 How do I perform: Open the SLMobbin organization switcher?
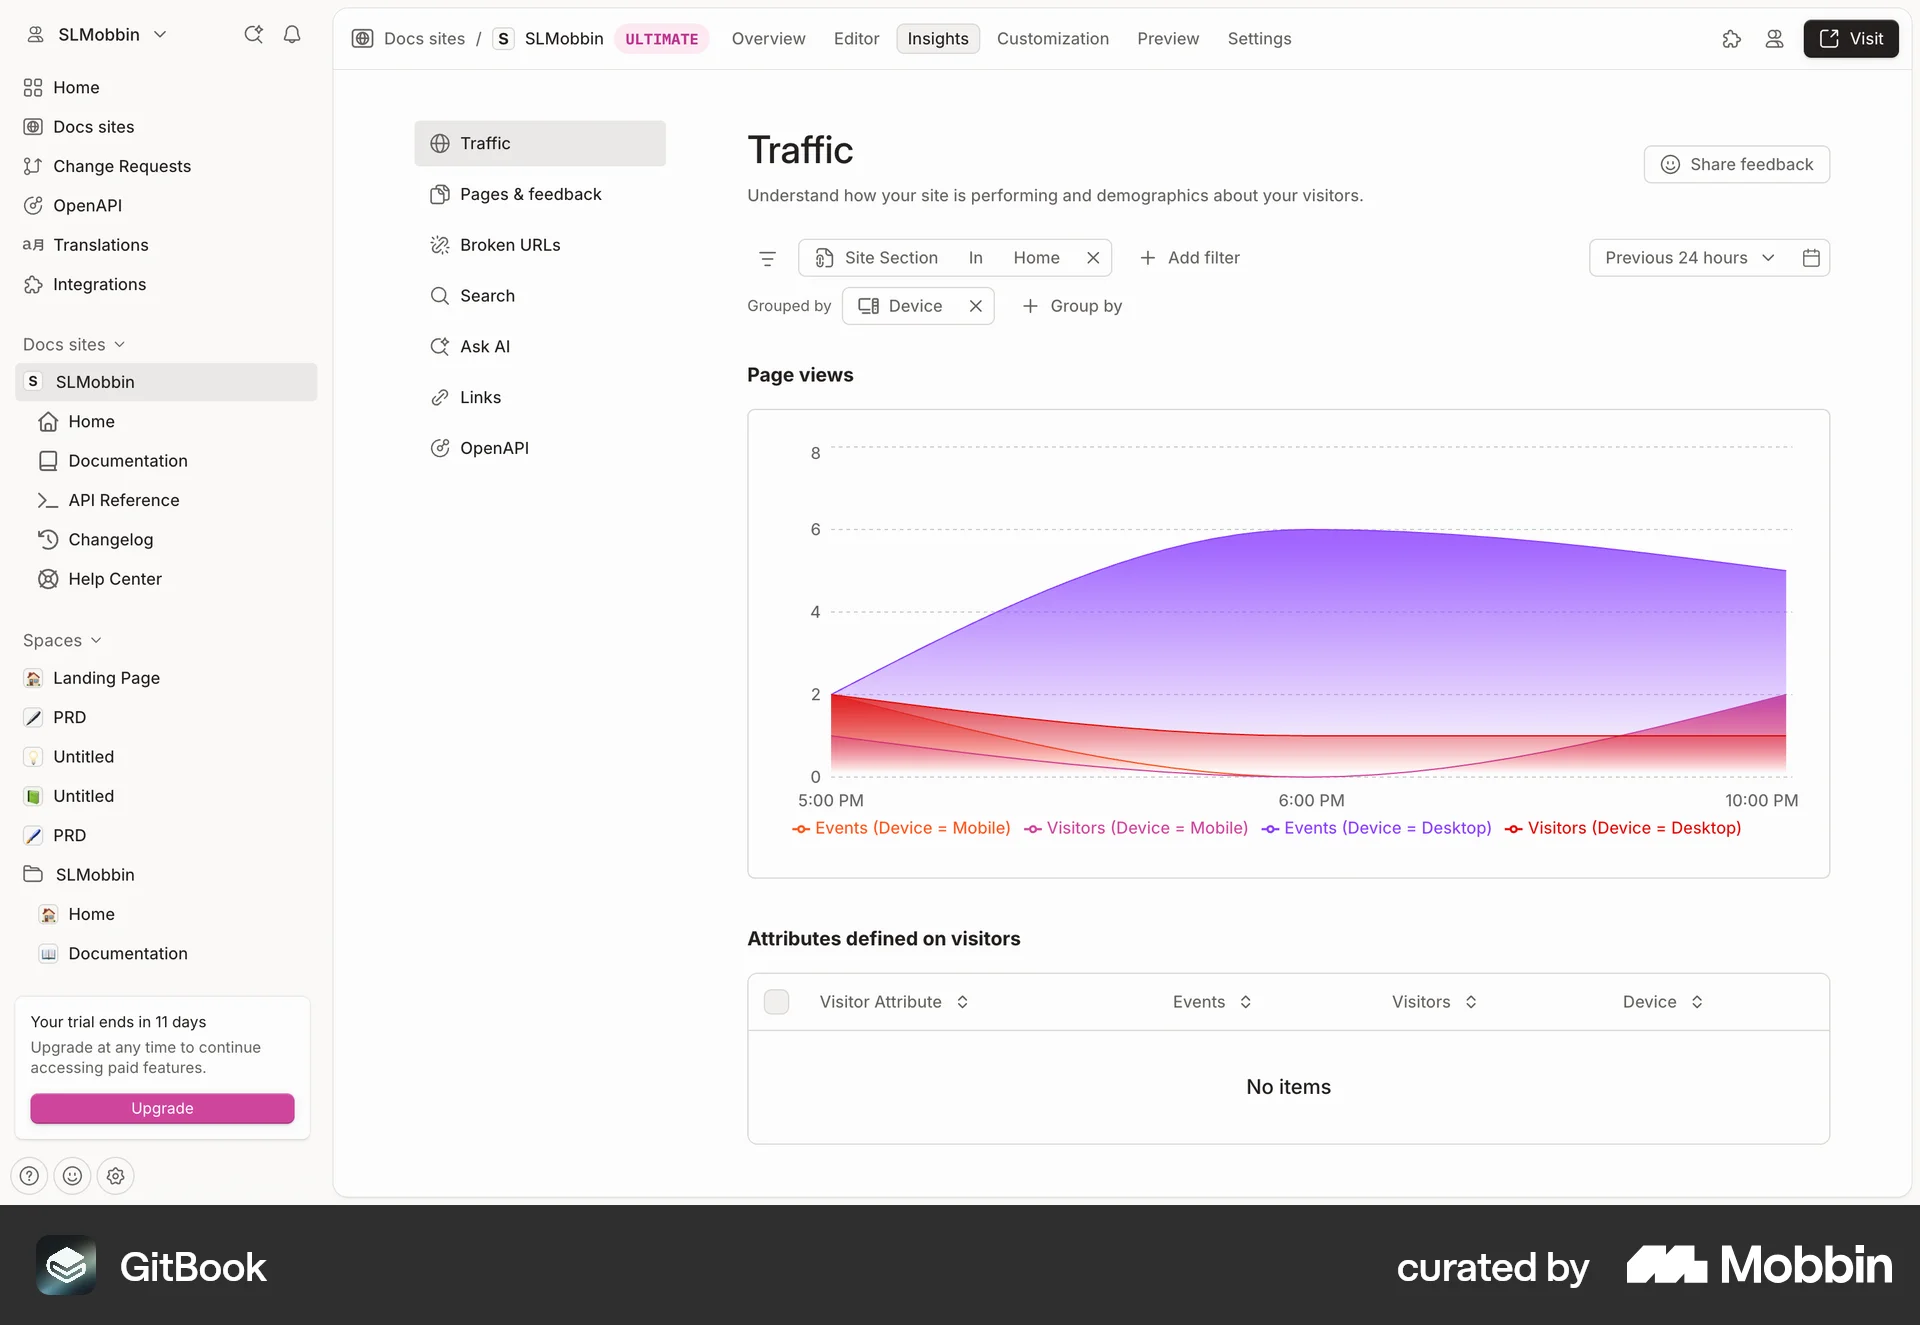coord(96,34)
